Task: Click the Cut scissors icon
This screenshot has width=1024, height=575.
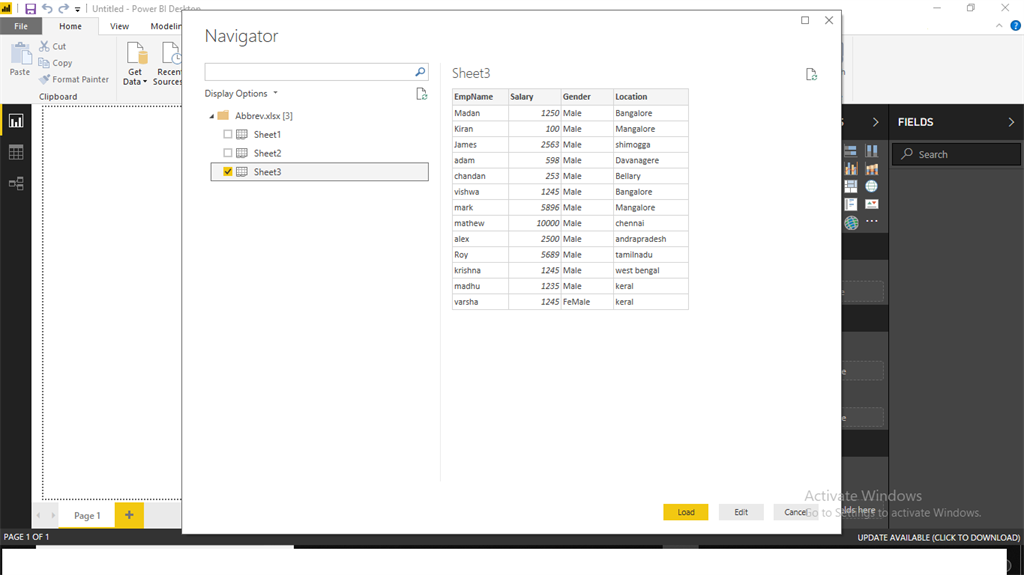Action: [44, 46]
